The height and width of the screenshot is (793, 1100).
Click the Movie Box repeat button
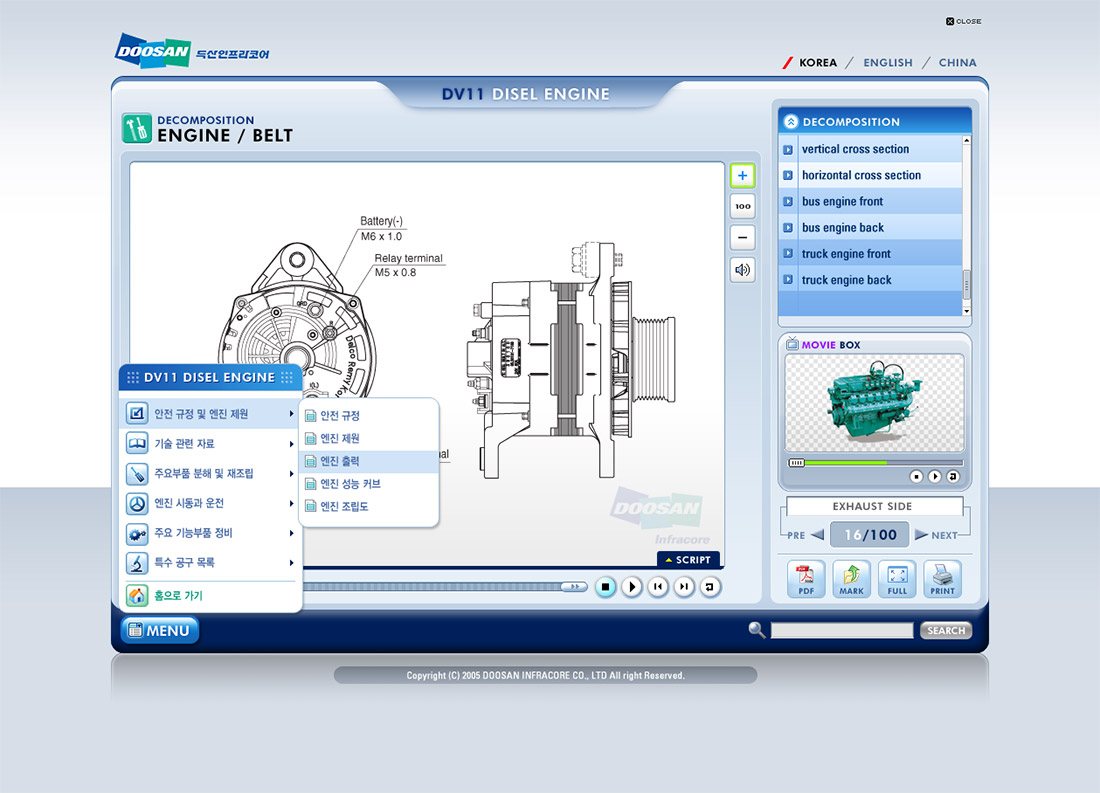[x=953, y=477]
